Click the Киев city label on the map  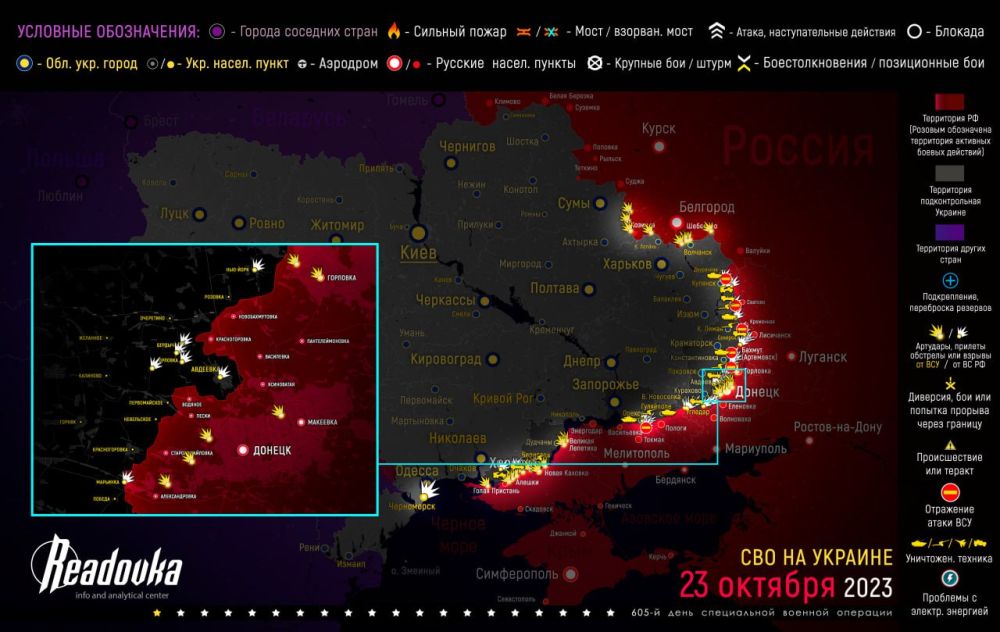coord(418,254)
